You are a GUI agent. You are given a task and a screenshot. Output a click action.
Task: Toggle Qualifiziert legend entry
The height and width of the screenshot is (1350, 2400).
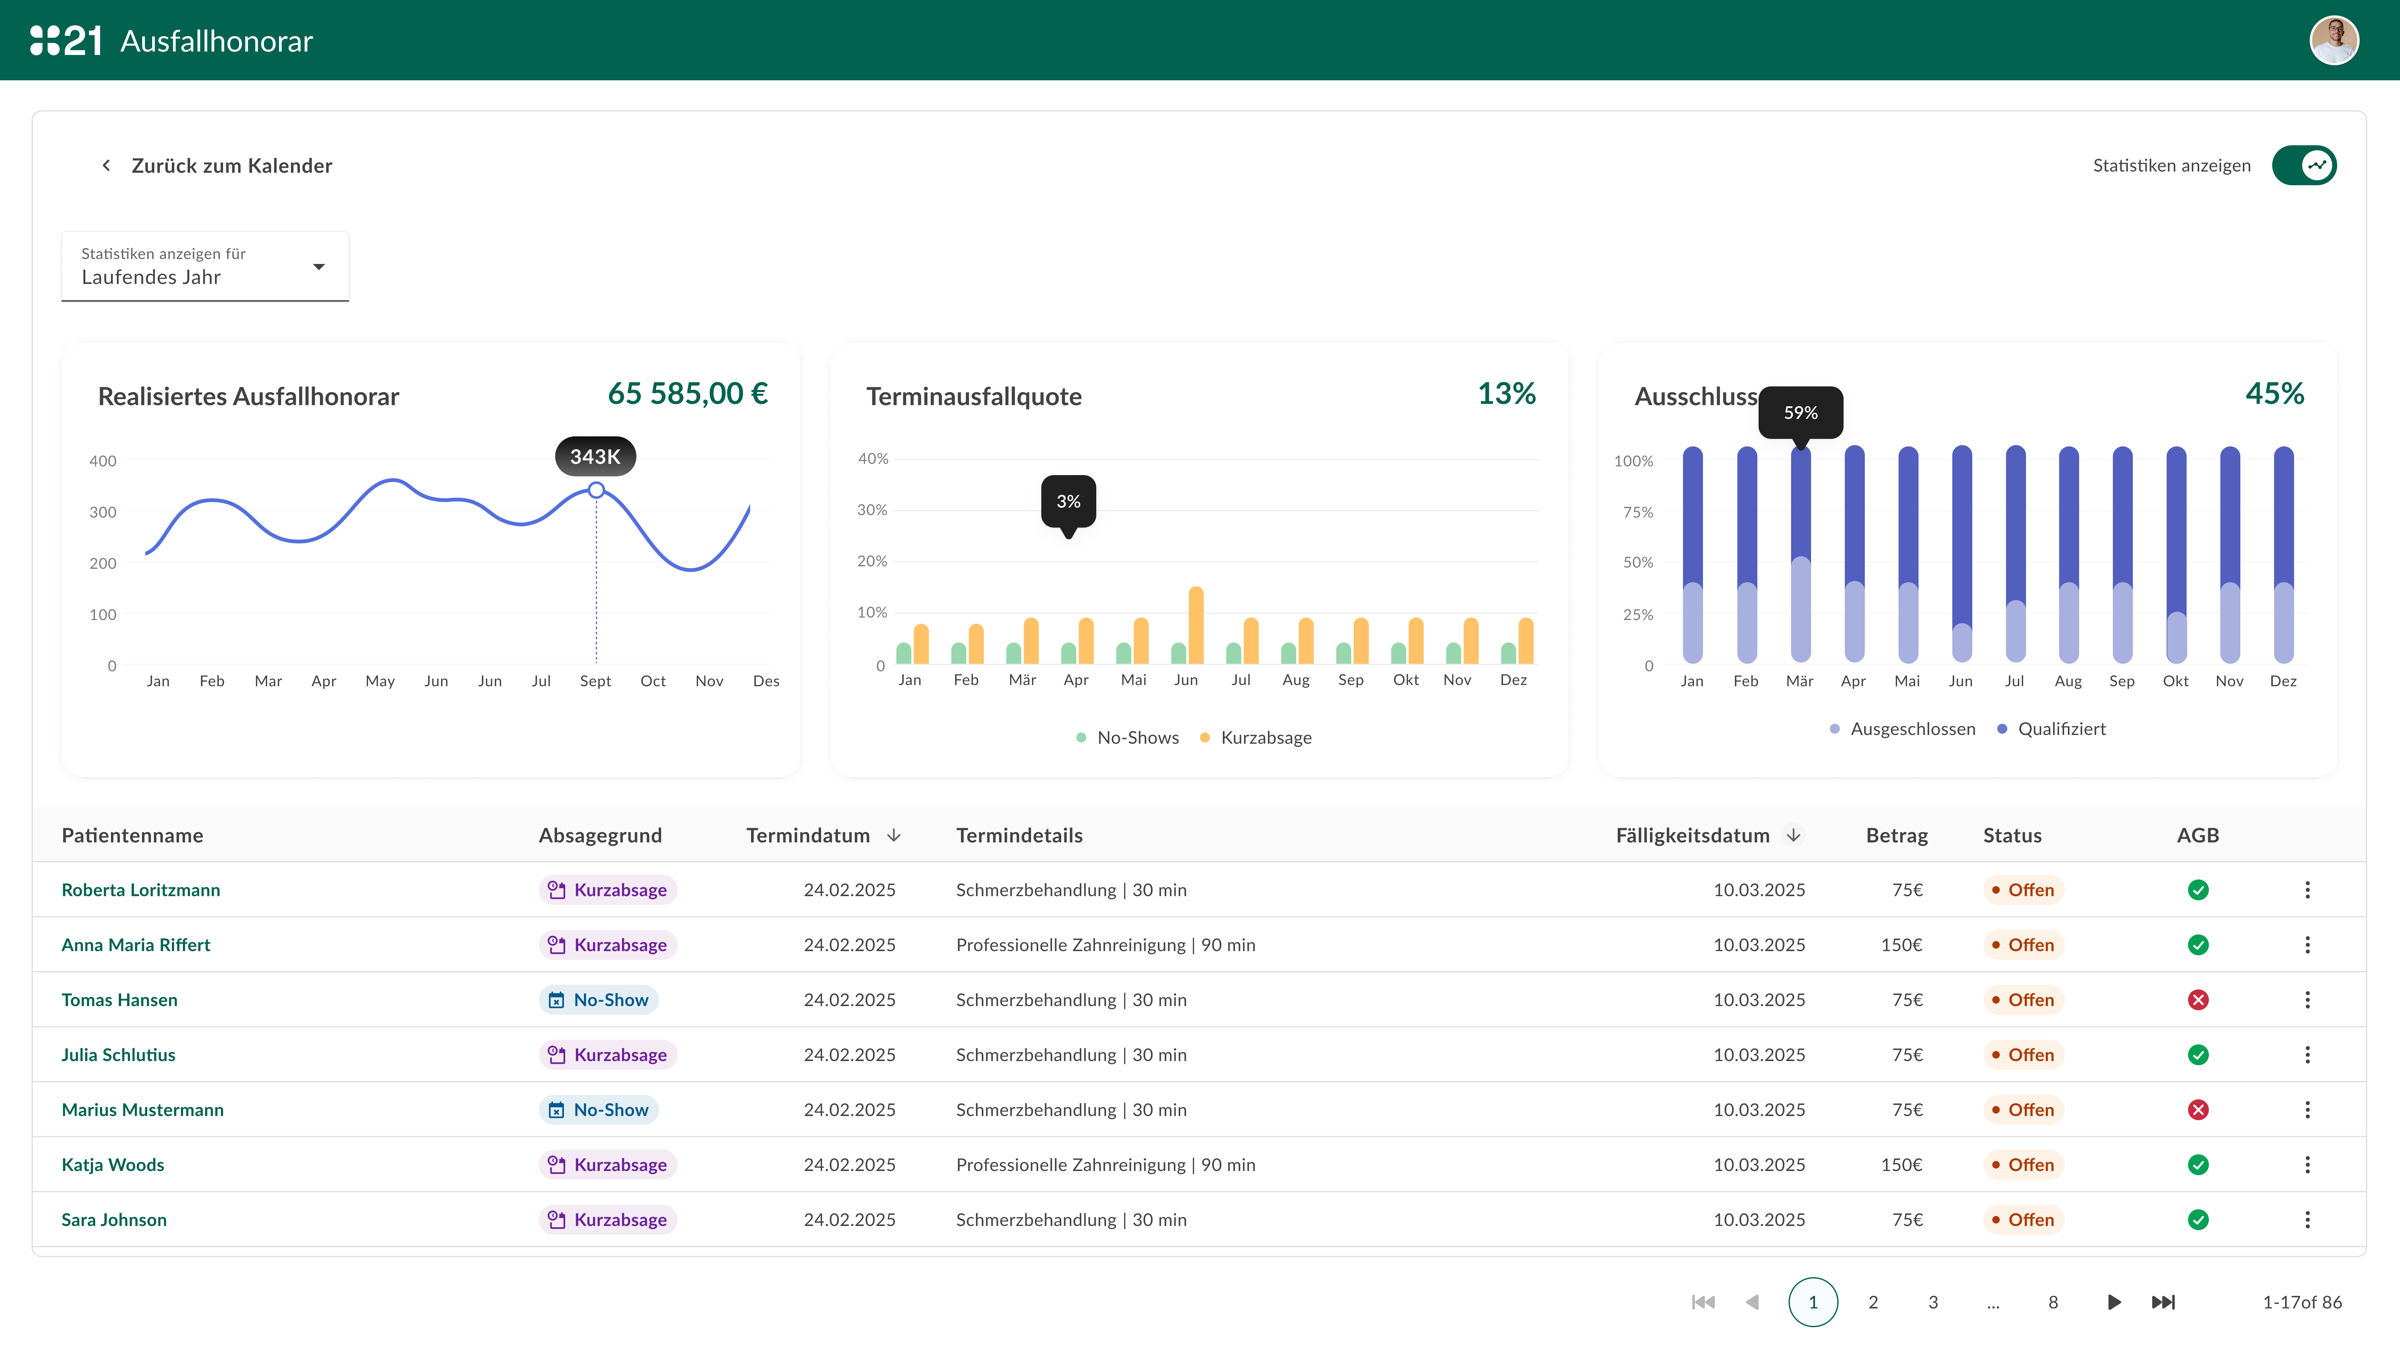pyautogui.click(x=2052, y=729)
